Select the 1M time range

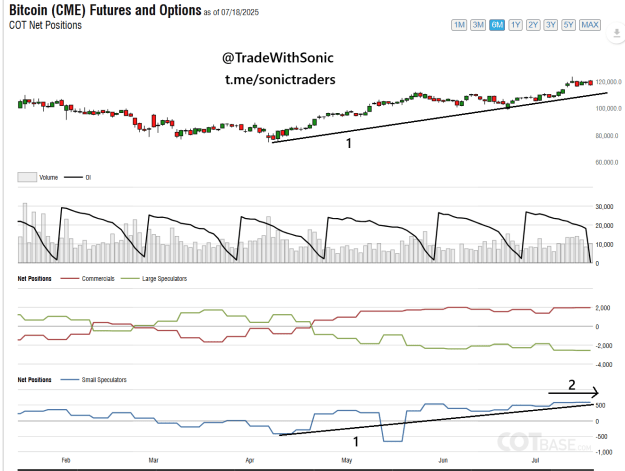(x=459, y=25)
